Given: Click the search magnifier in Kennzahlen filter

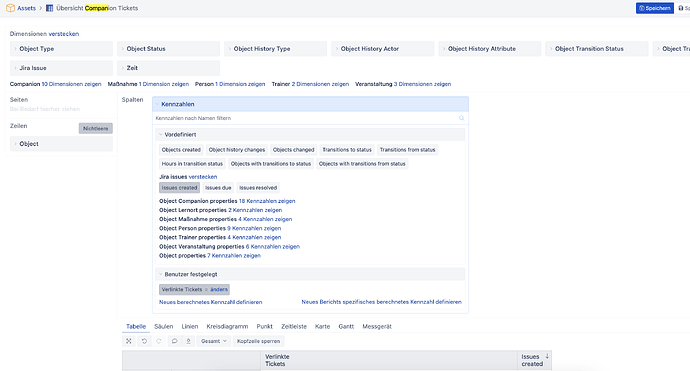Looking at the screenshot, I should pos(462,118).
